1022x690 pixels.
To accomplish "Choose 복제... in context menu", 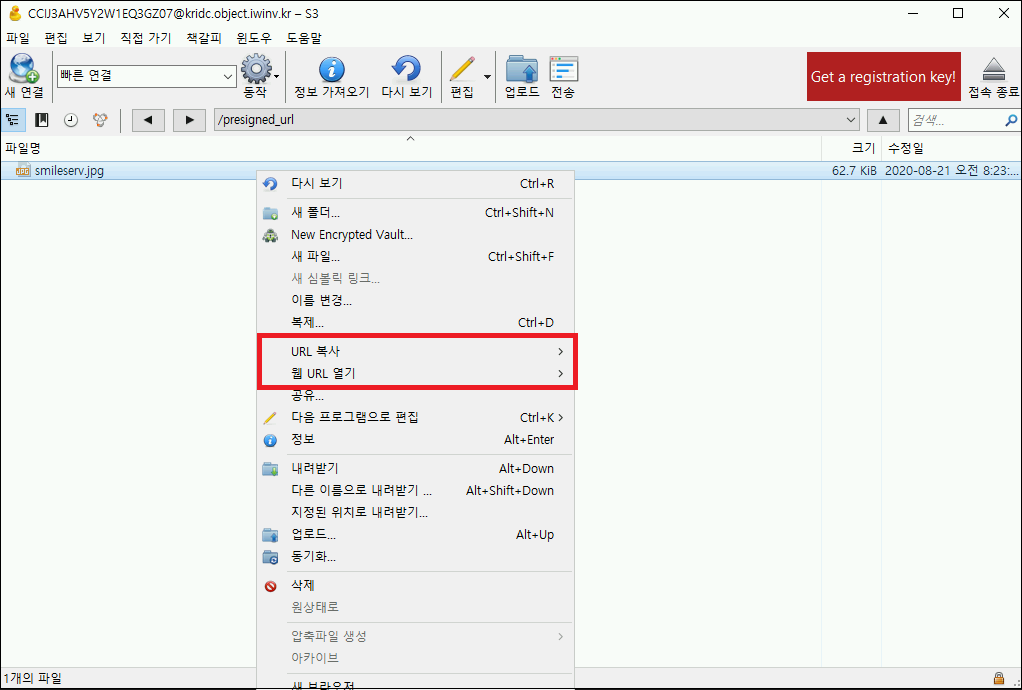I will pyautogui.click(x=416, y=323).
